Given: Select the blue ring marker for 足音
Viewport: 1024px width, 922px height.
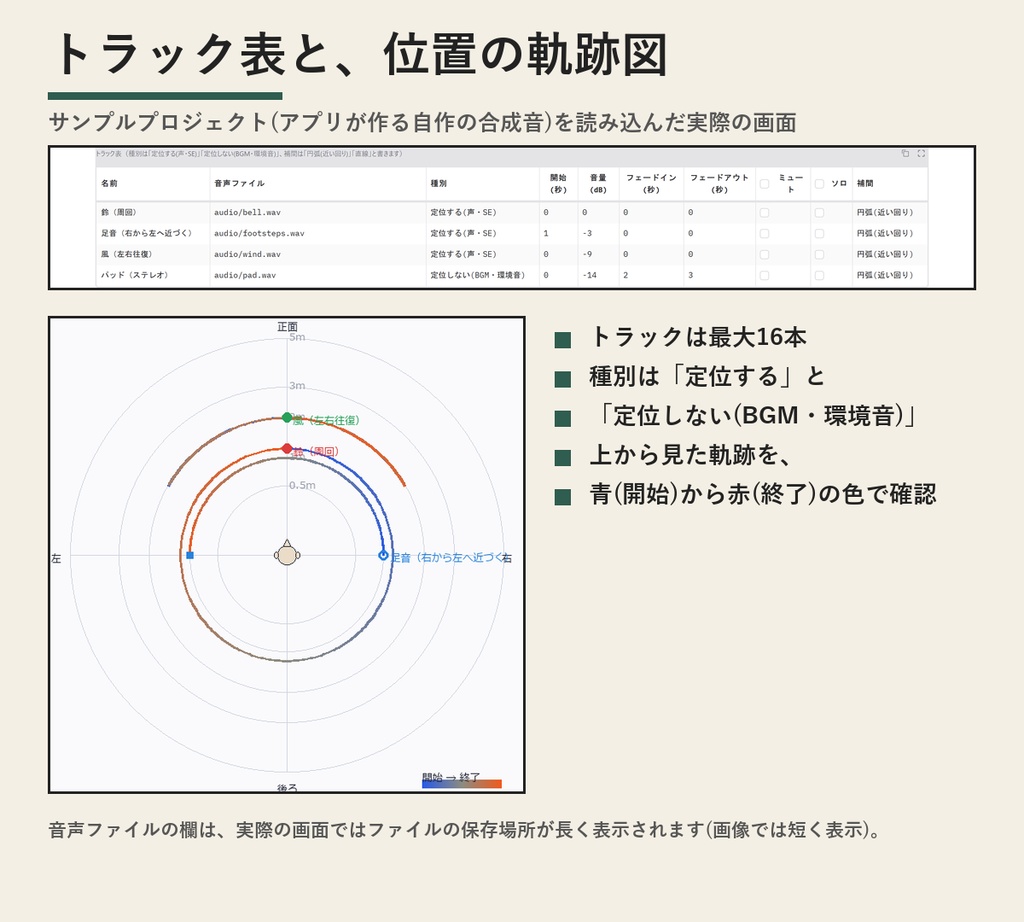Looking at the screenshot, I should click(383, 555).
